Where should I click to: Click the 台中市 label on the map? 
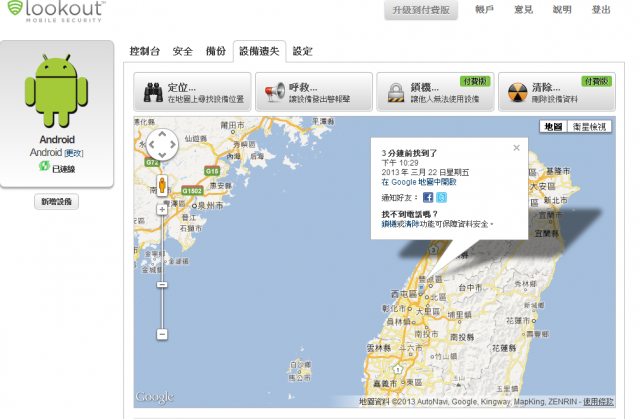470,288
